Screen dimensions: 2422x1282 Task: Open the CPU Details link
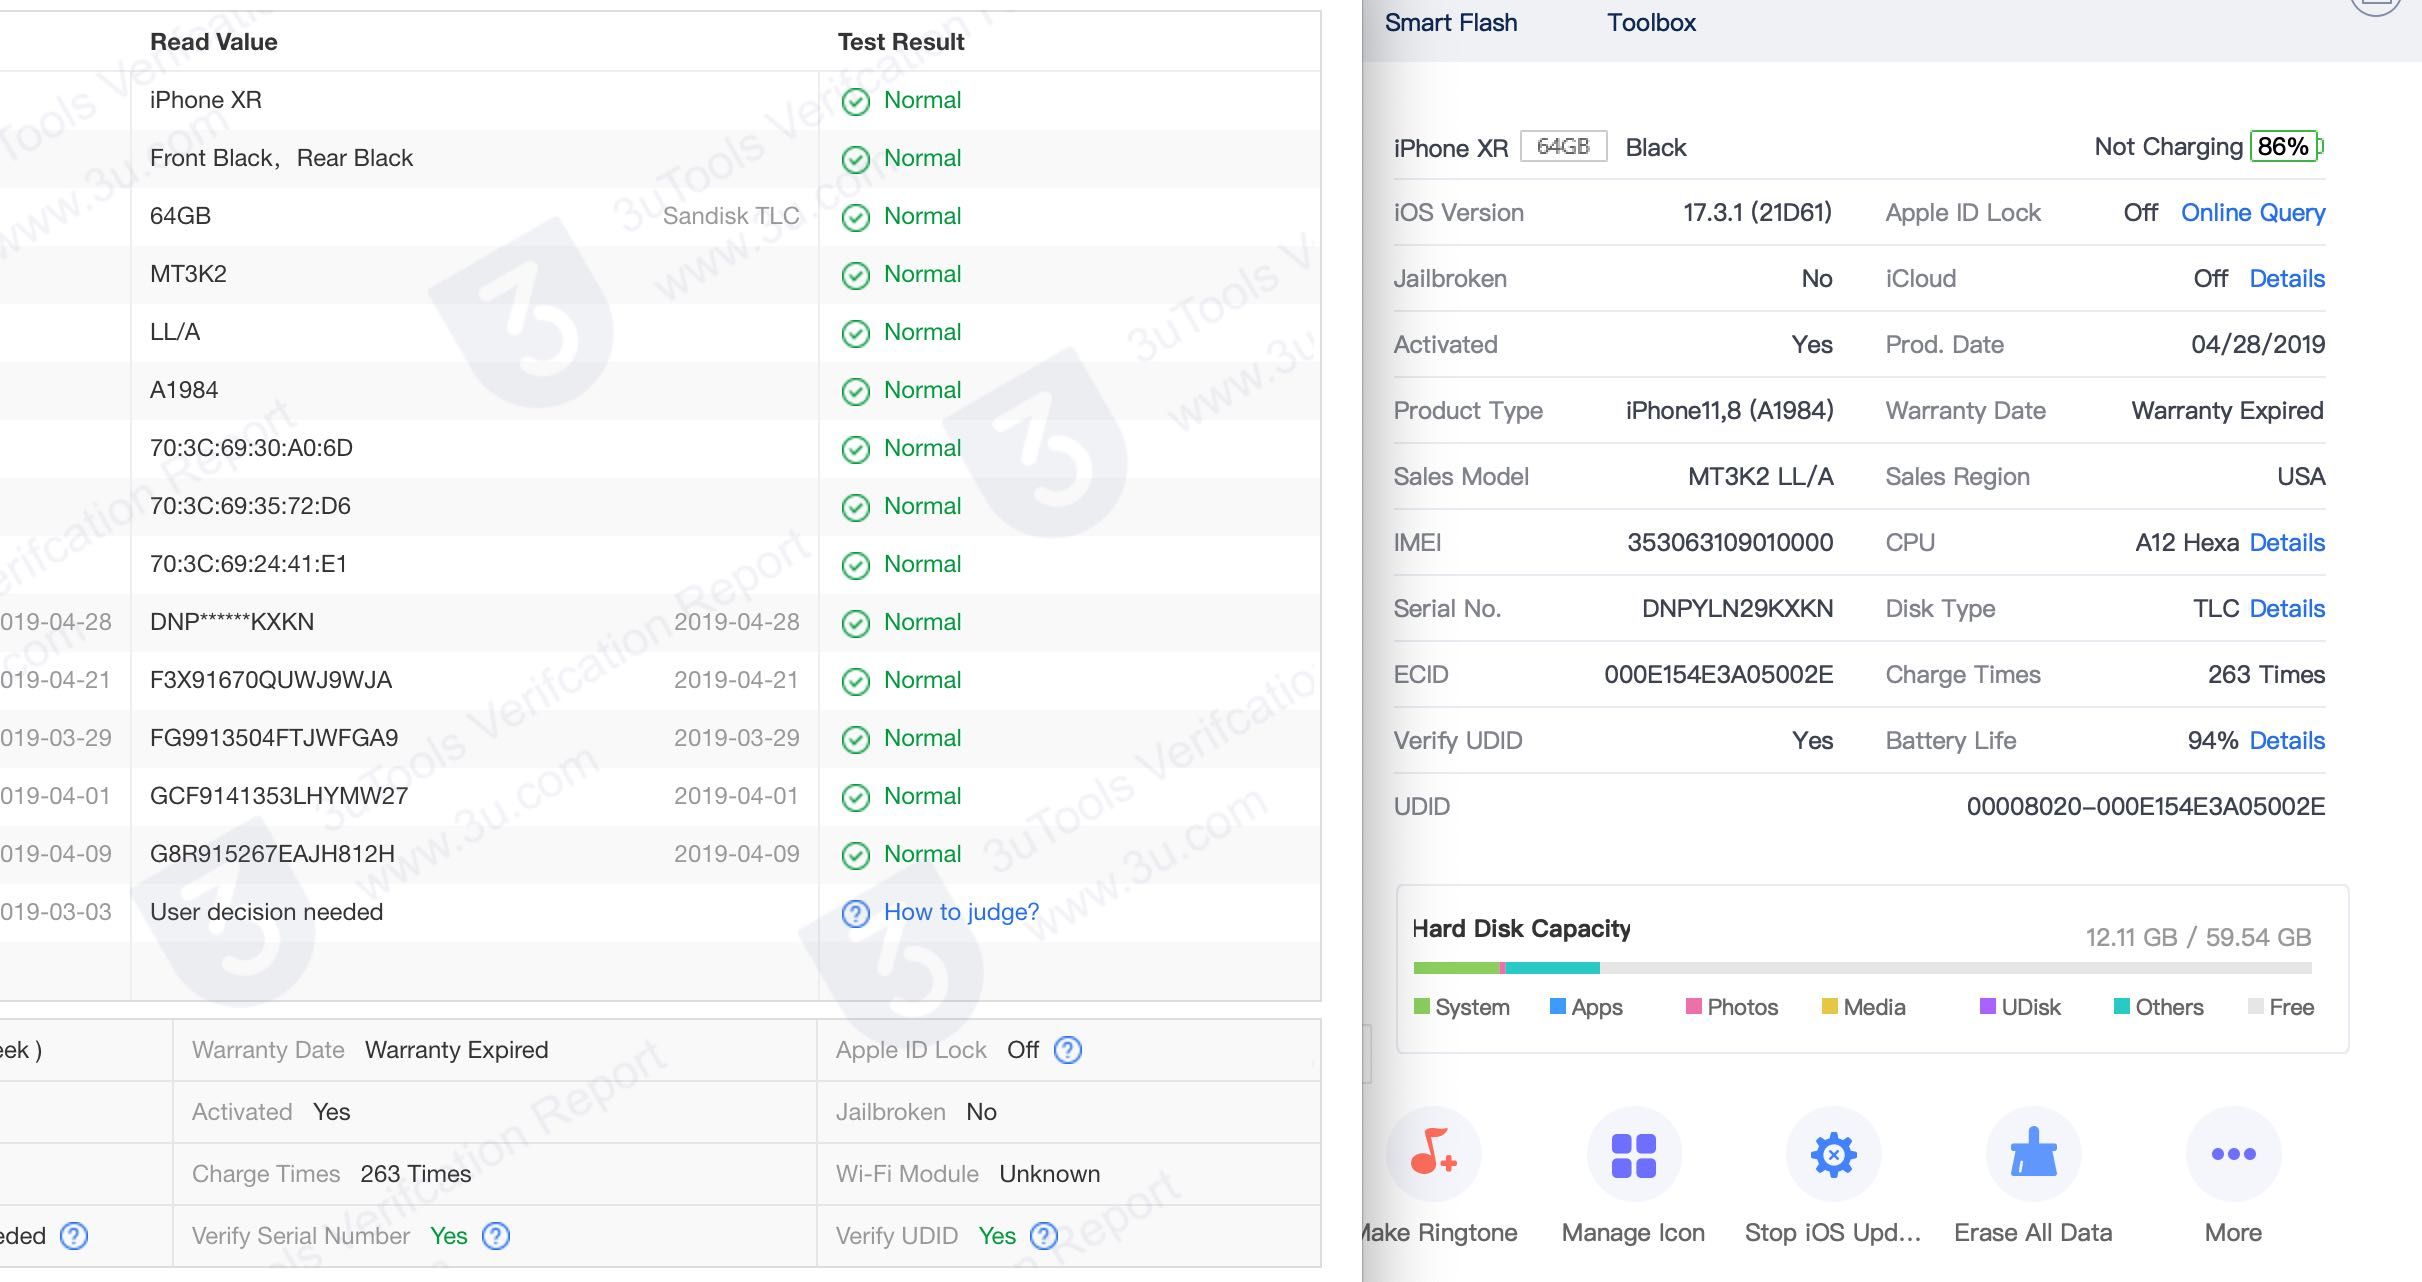[x=2287, y=543]
